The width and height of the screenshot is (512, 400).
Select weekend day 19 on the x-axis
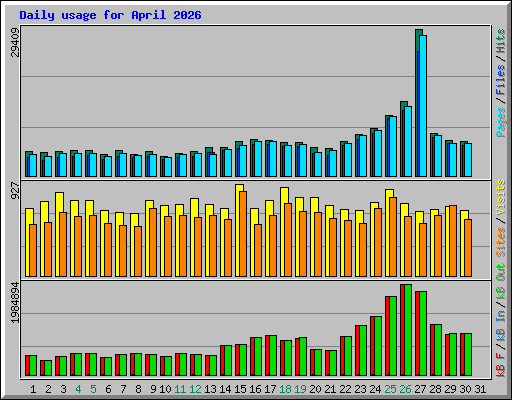[x=300, y=389]
